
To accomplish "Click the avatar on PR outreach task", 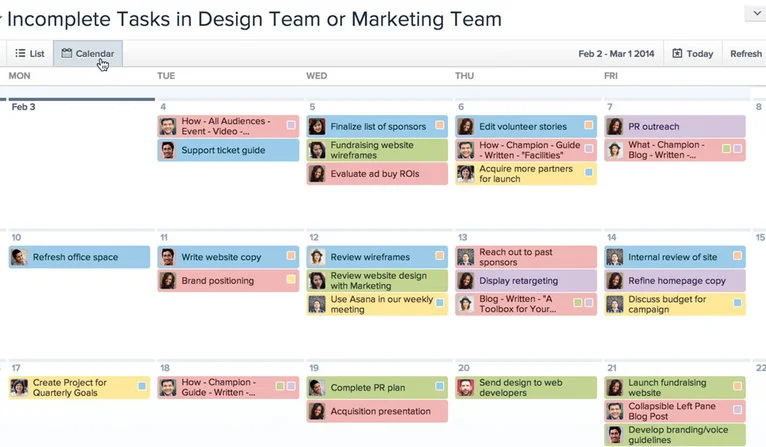I will click(x=615, y=127).
